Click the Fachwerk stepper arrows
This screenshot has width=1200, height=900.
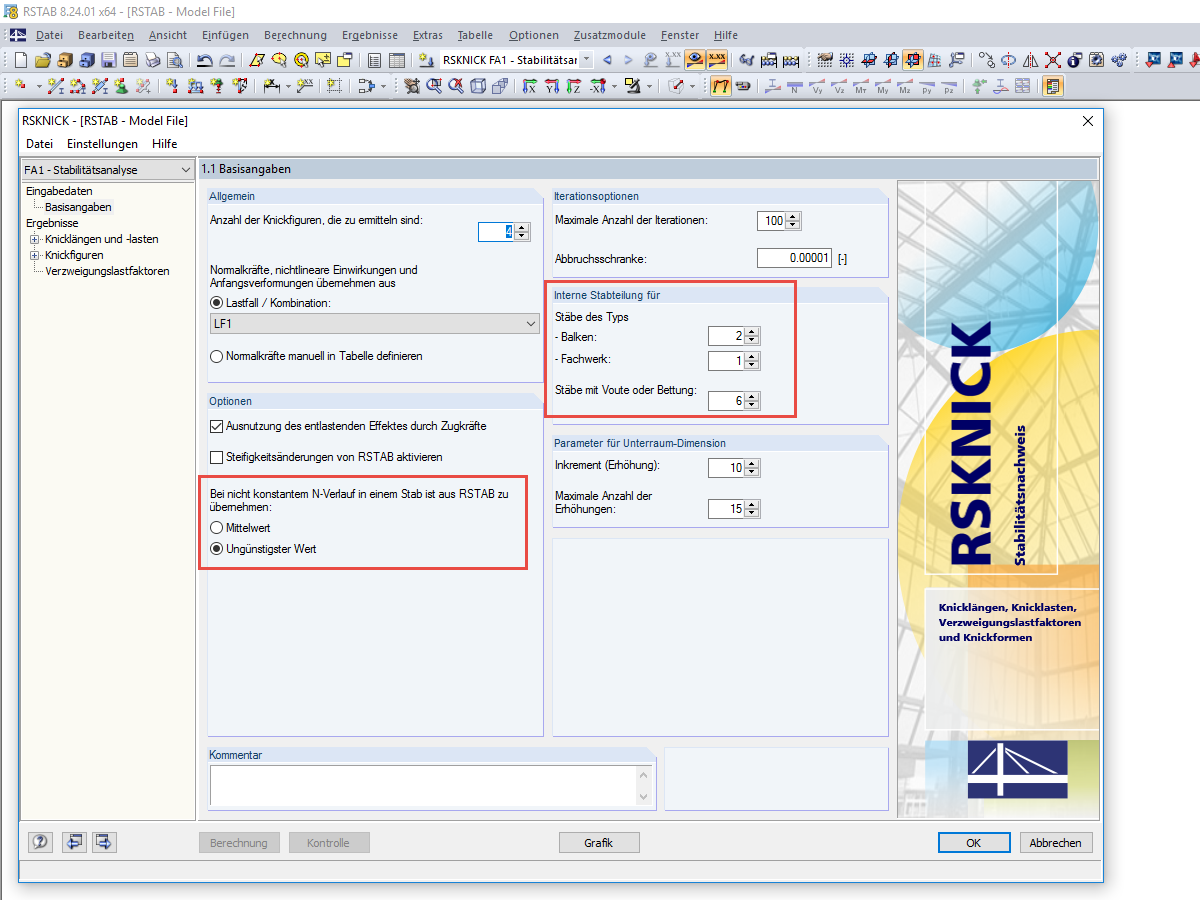point(753,361)
